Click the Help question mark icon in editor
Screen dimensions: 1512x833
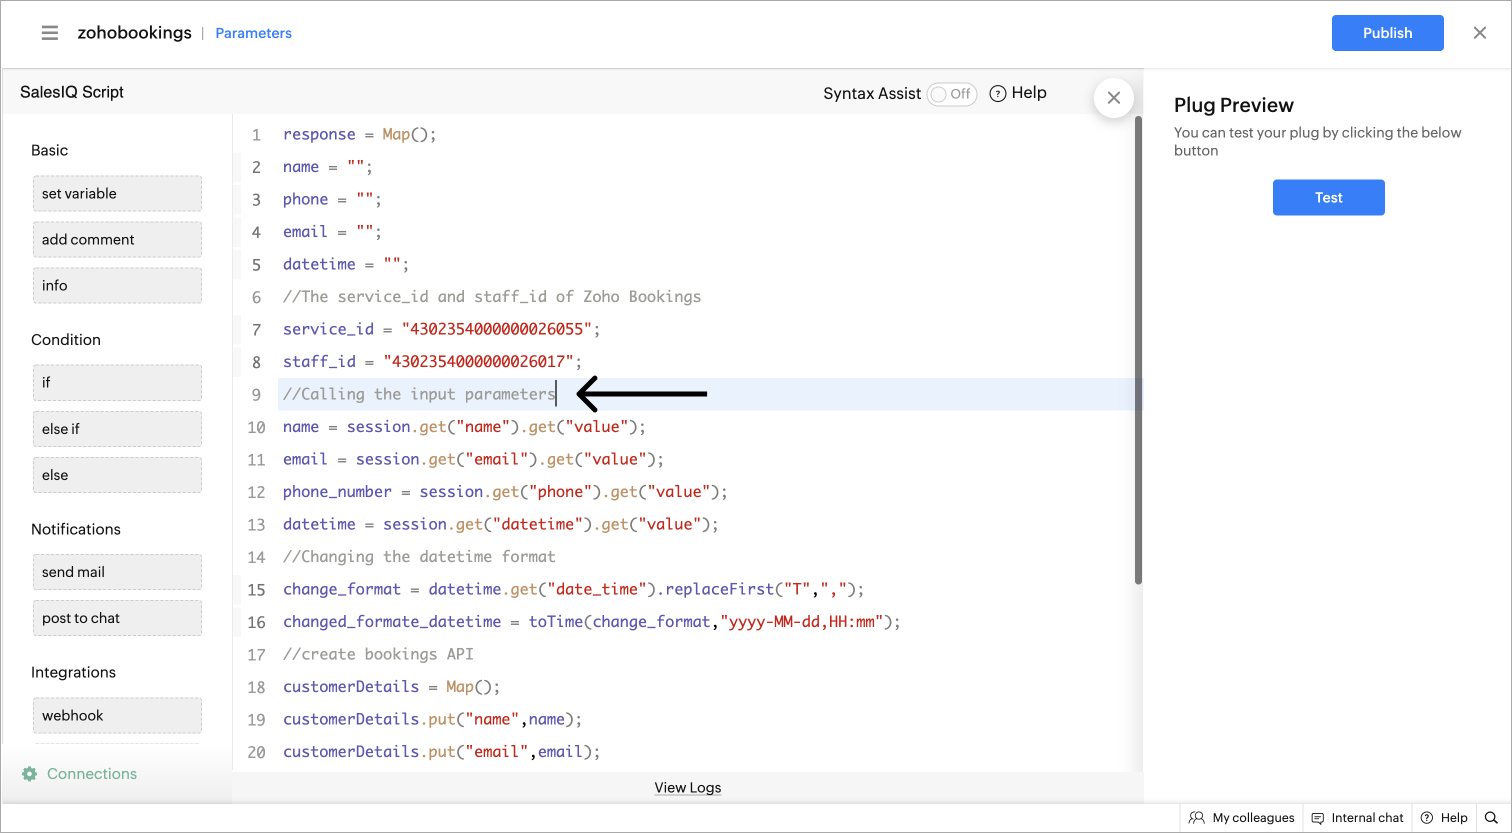(x=997, y=93)
